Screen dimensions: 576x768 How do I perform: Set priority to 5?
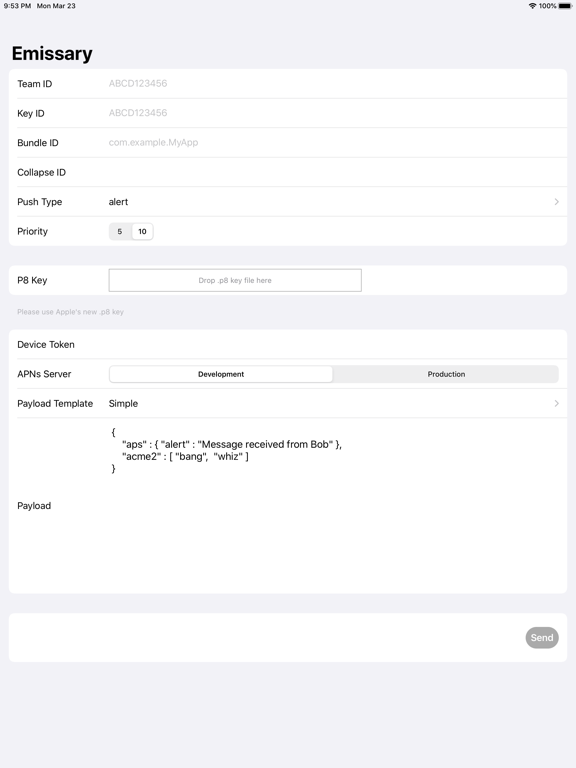click(120, 232)
